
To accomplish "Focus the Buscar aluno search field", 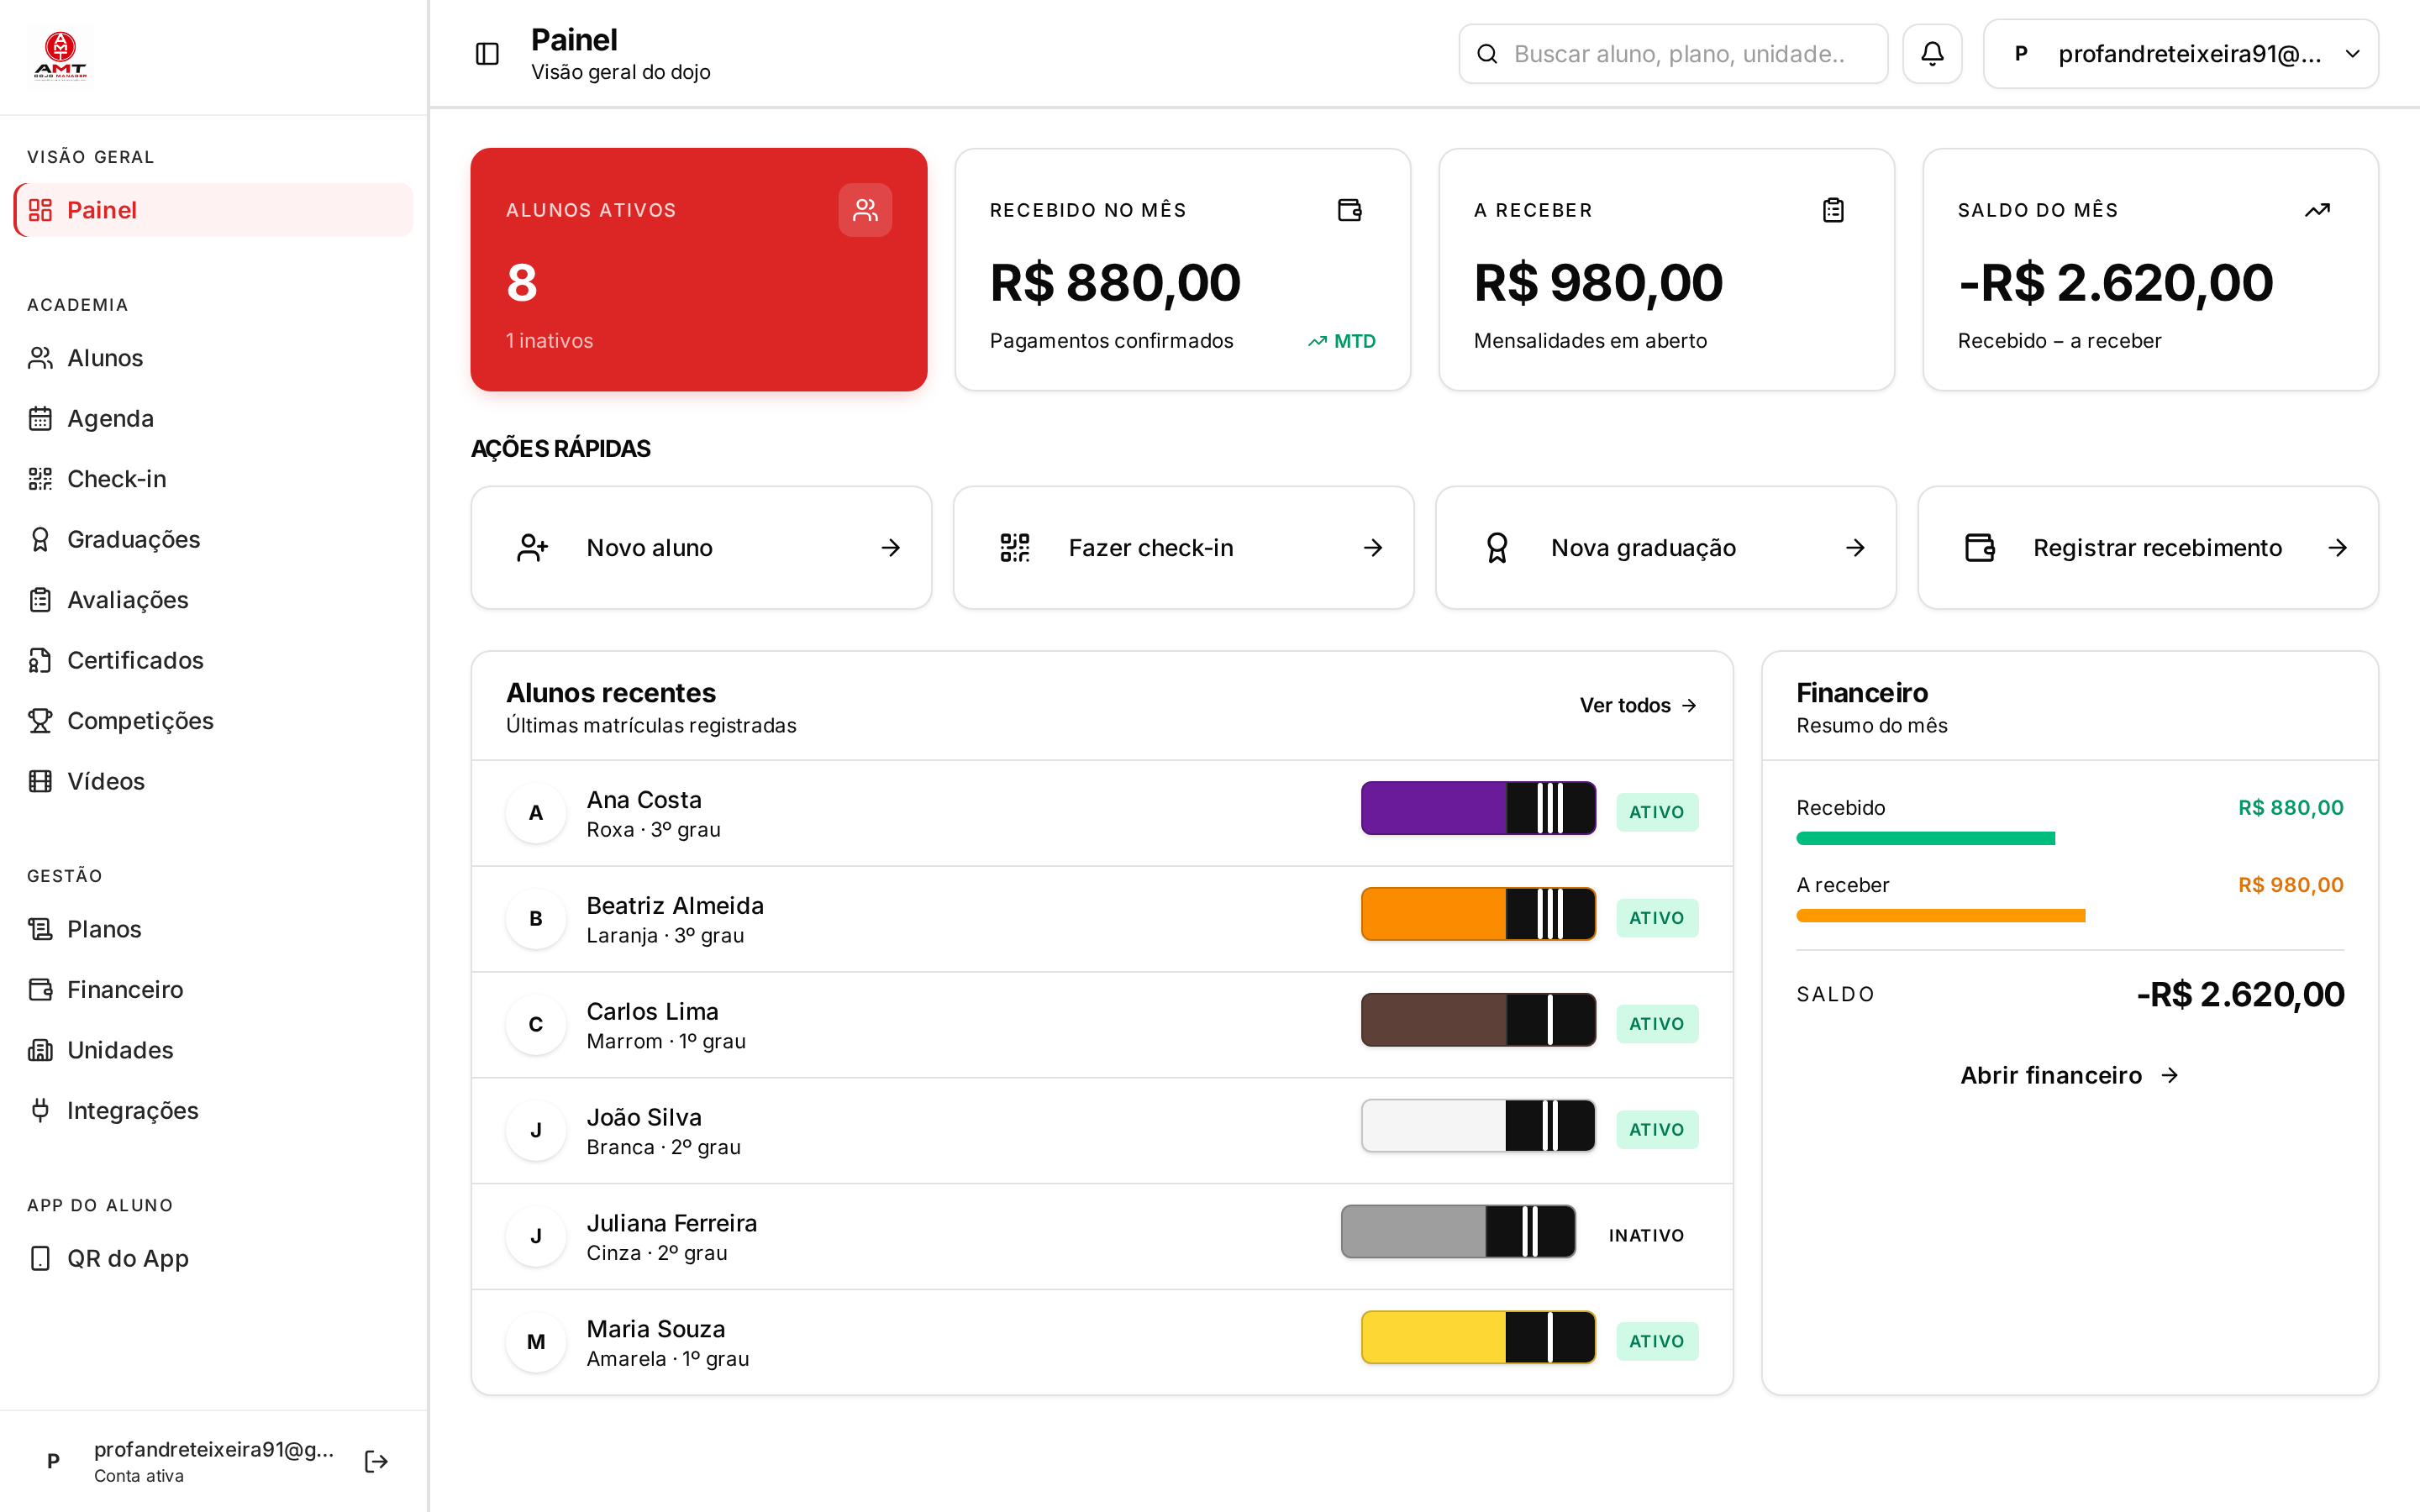I will point(1673,54).
